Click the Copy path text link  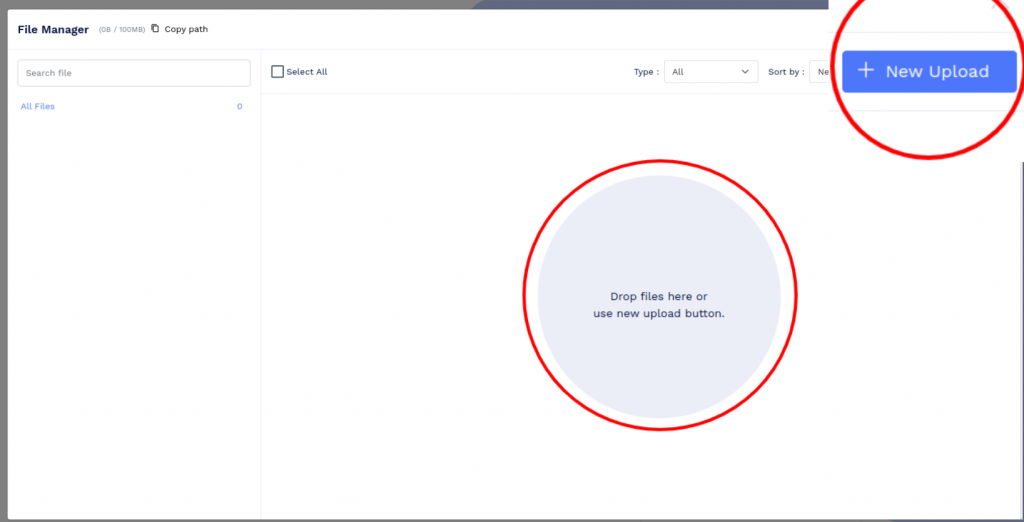pos(186,29)
